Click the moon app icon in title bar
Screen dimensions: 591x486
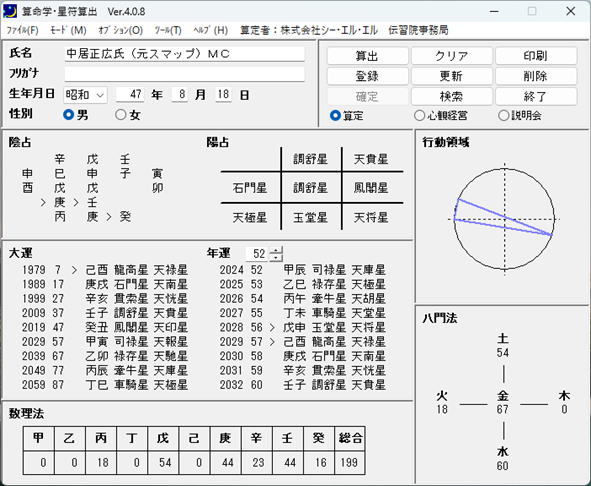10,11
